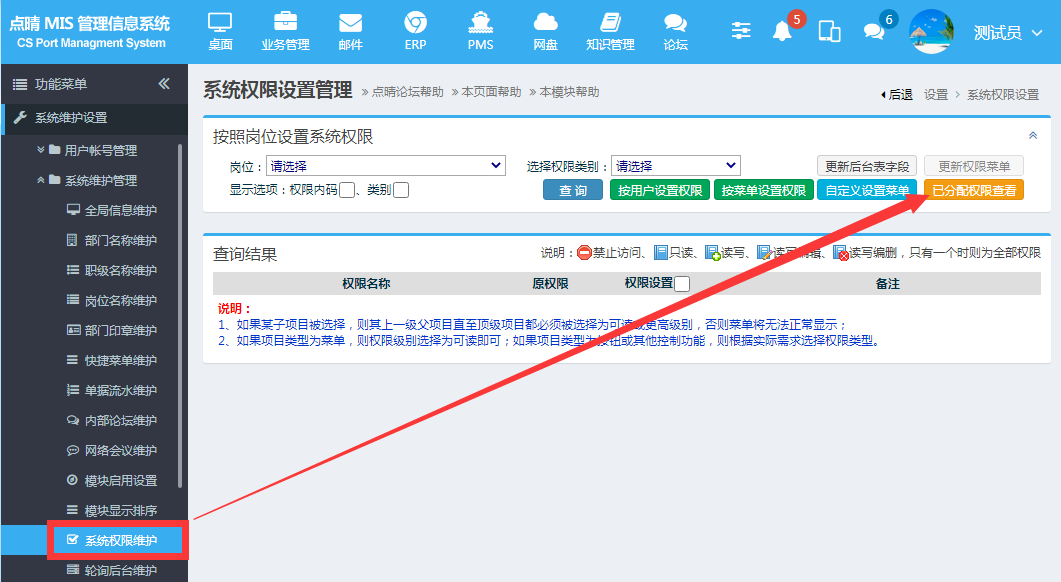Click the sidebar vertical scrollbar
The image size is (1061, 582).
pyautogui.click(x=180, y=315)
